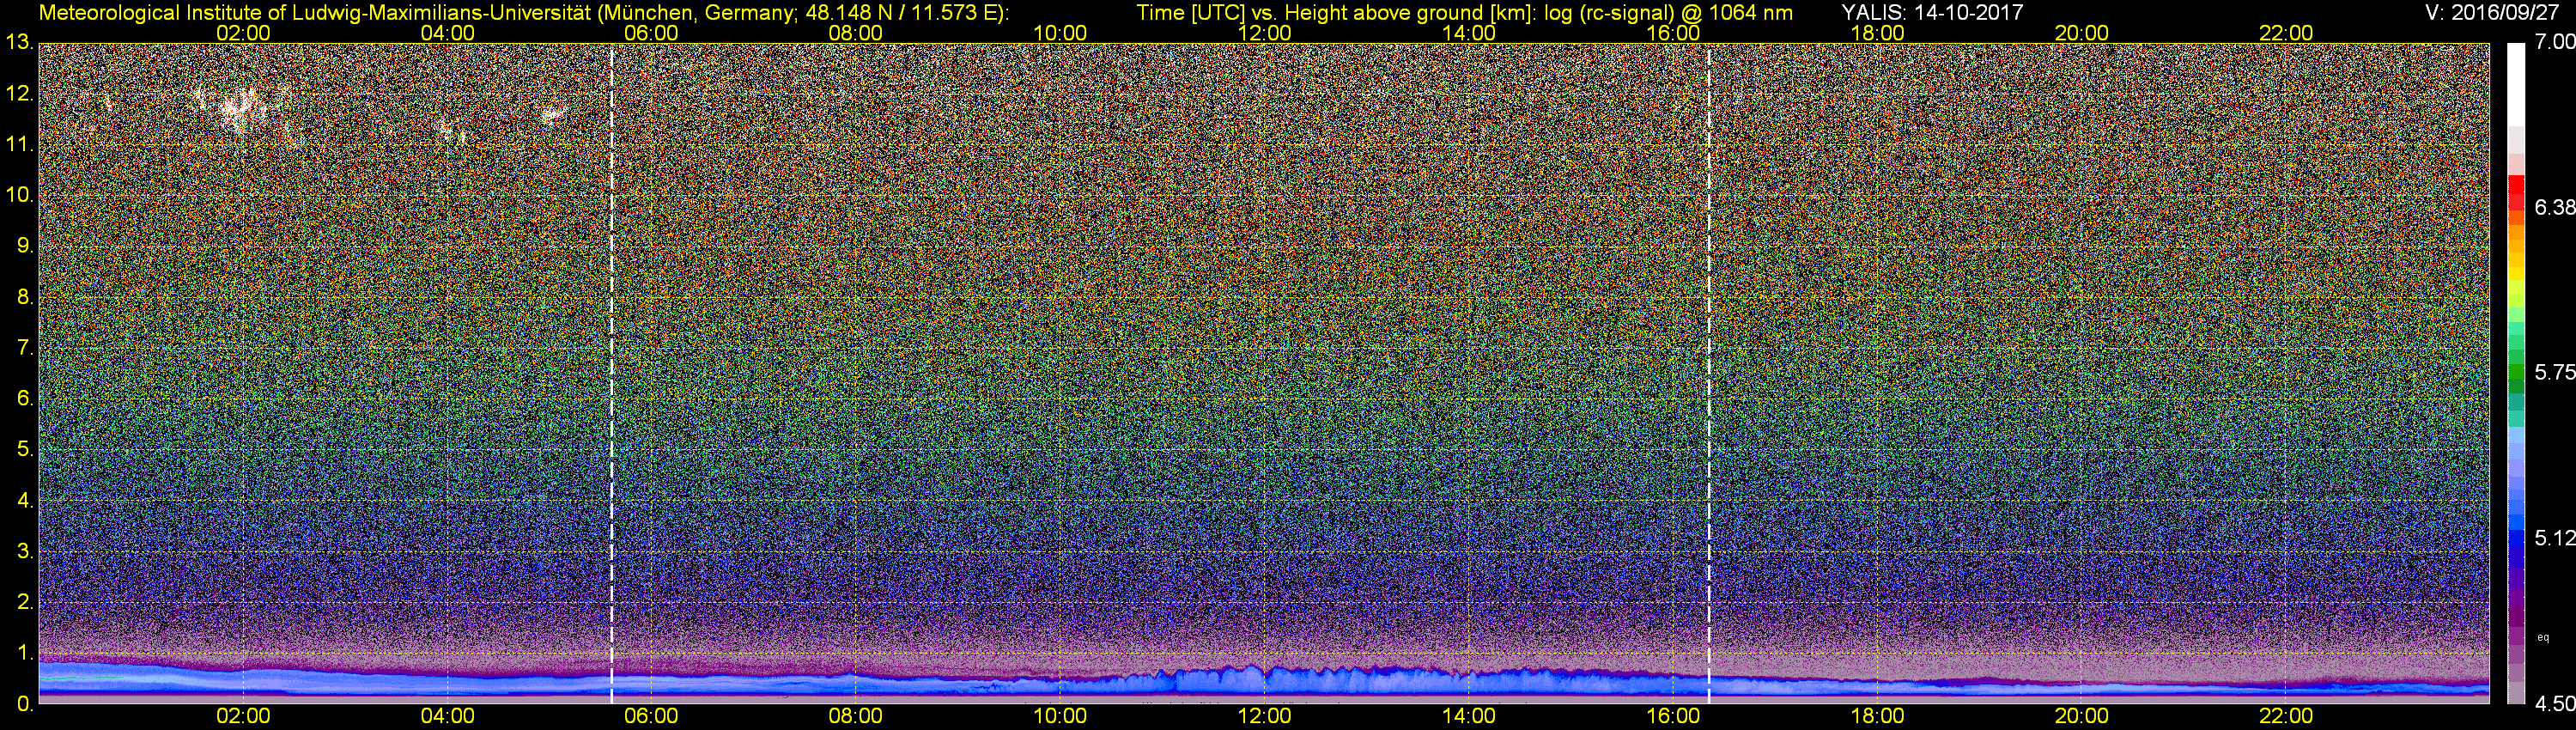2576x730 pixels.
Task: Click the 18:00 label on the top axis
Action: (x=1877, y=33)
